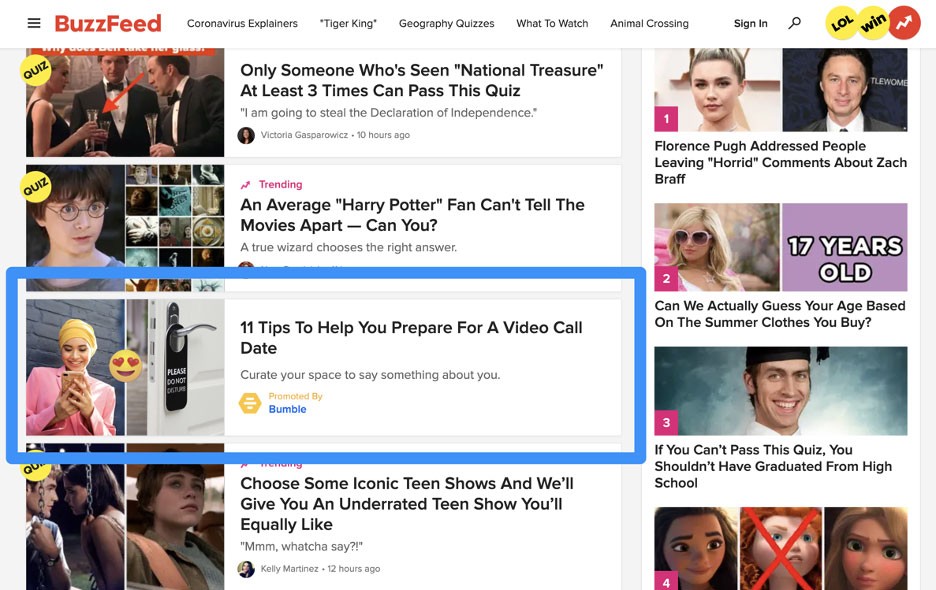This screenshot has width=936, height=590.
Task: Click Florence Pugh trending thumbnail
Action: pyautogui.click(x=781, y=90)
